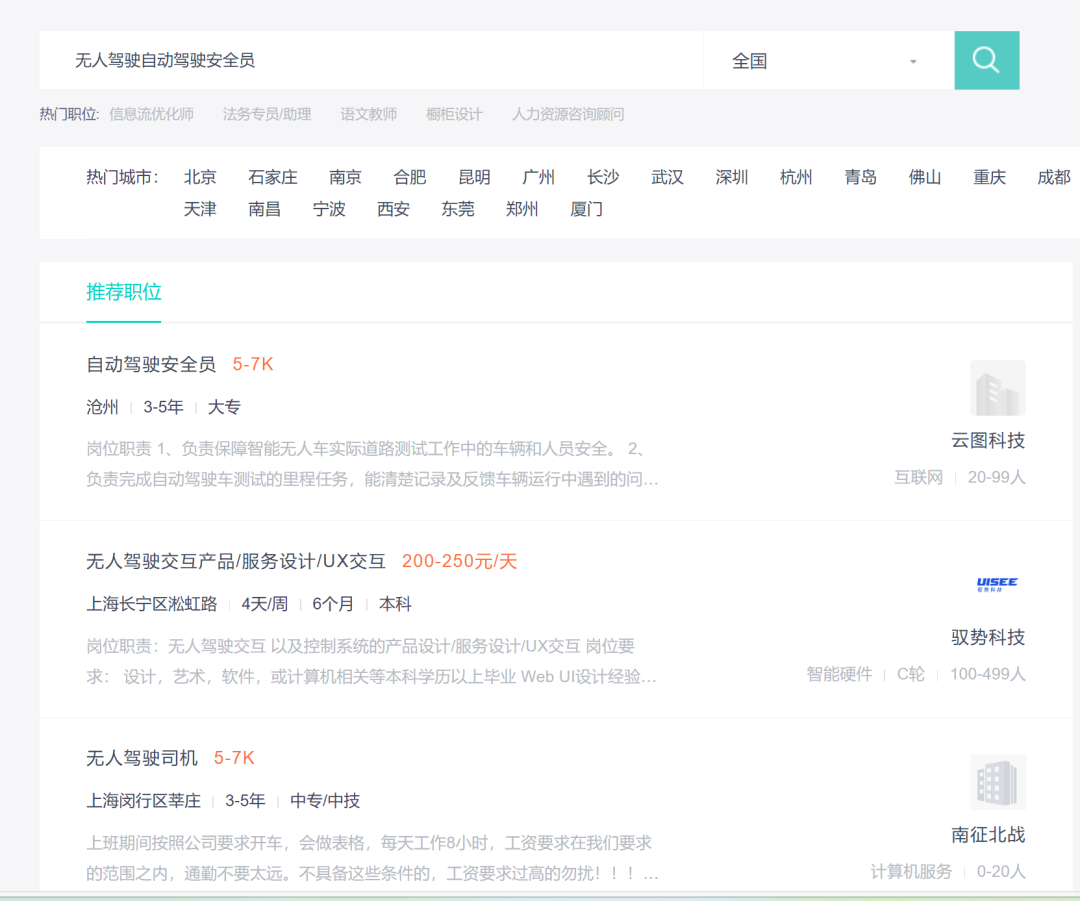Viewport: 1080px width, 901px height.
Task: Visit the 驭势科技 company name link
Action: [988, 637]
